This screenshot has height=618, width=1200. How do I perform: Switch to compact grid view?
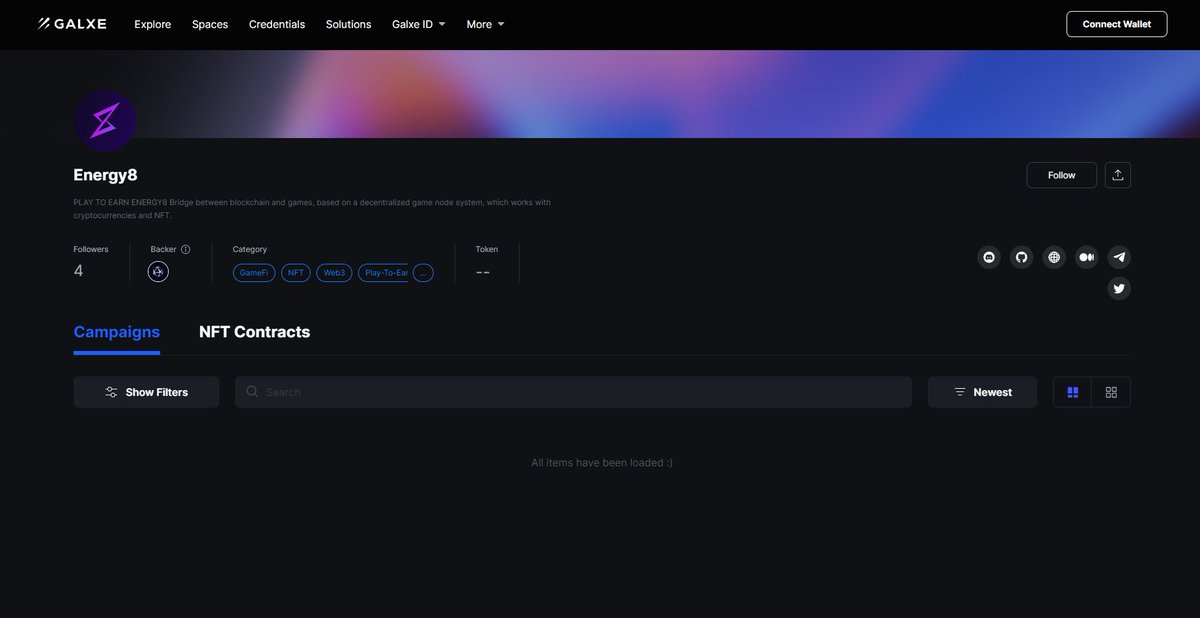coord(1111,392)
